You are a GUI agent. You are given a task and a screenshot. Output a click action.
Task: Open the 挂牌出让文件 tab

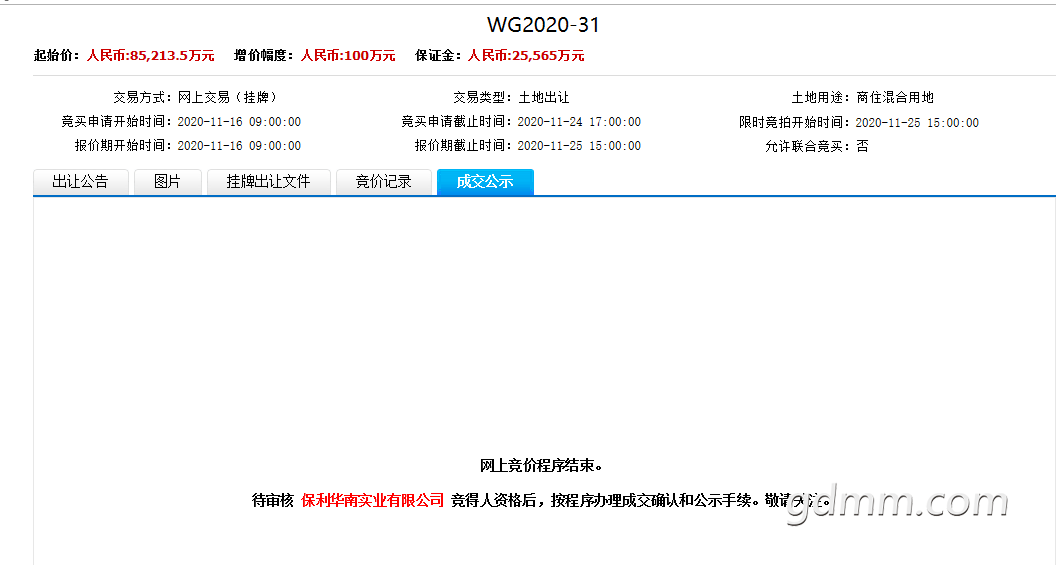coord(269,182)
